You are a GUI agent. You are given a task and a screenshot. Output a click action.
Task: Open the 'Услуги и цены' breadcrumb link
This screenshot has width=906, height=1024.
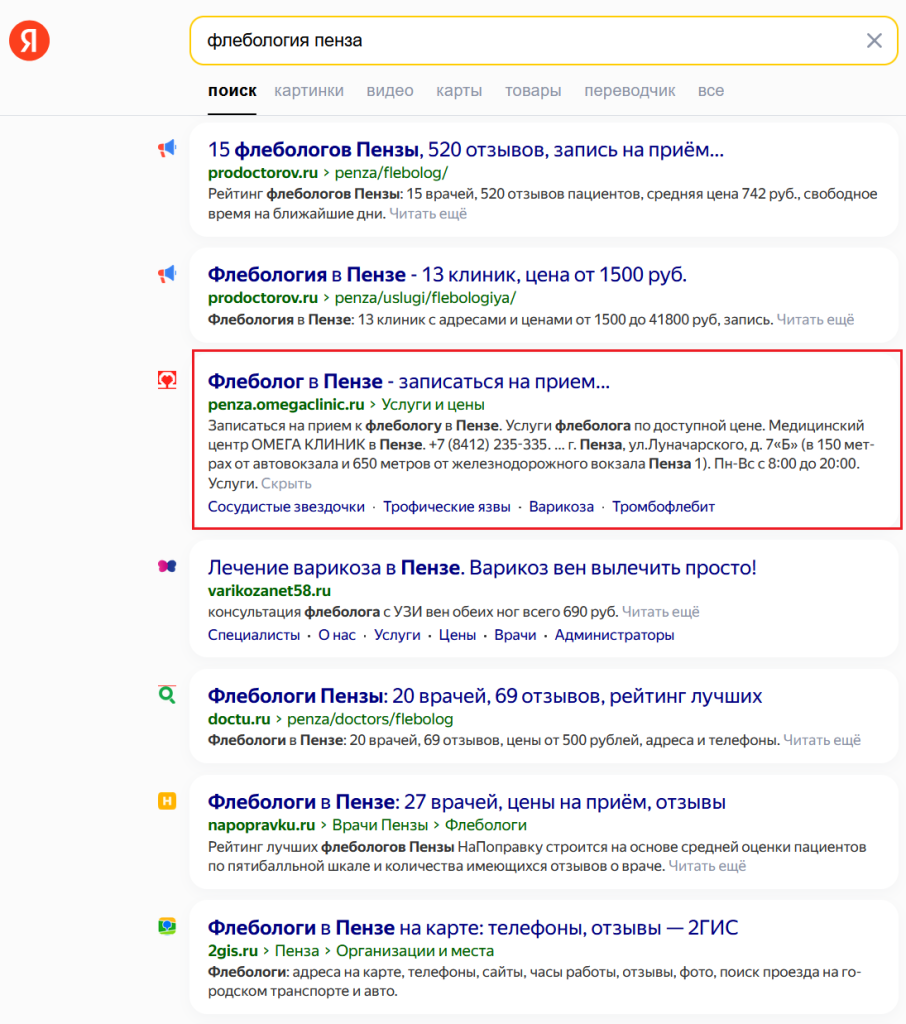pos(433,405)
